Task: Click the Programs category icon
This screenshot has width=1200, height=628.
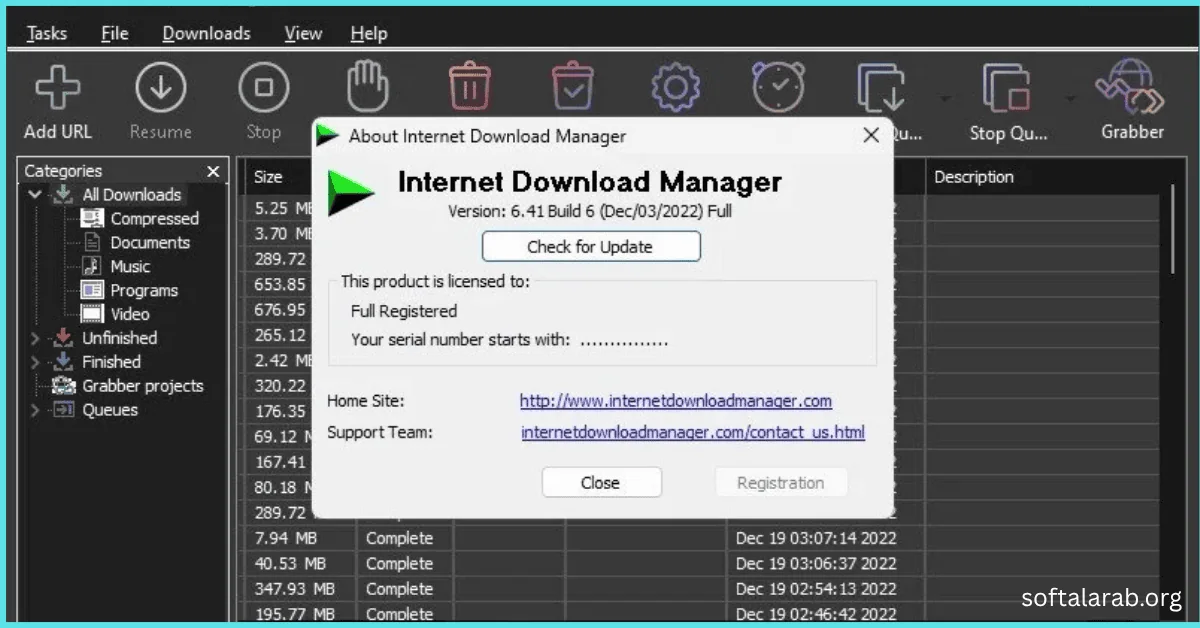Action: pos(92,290)
